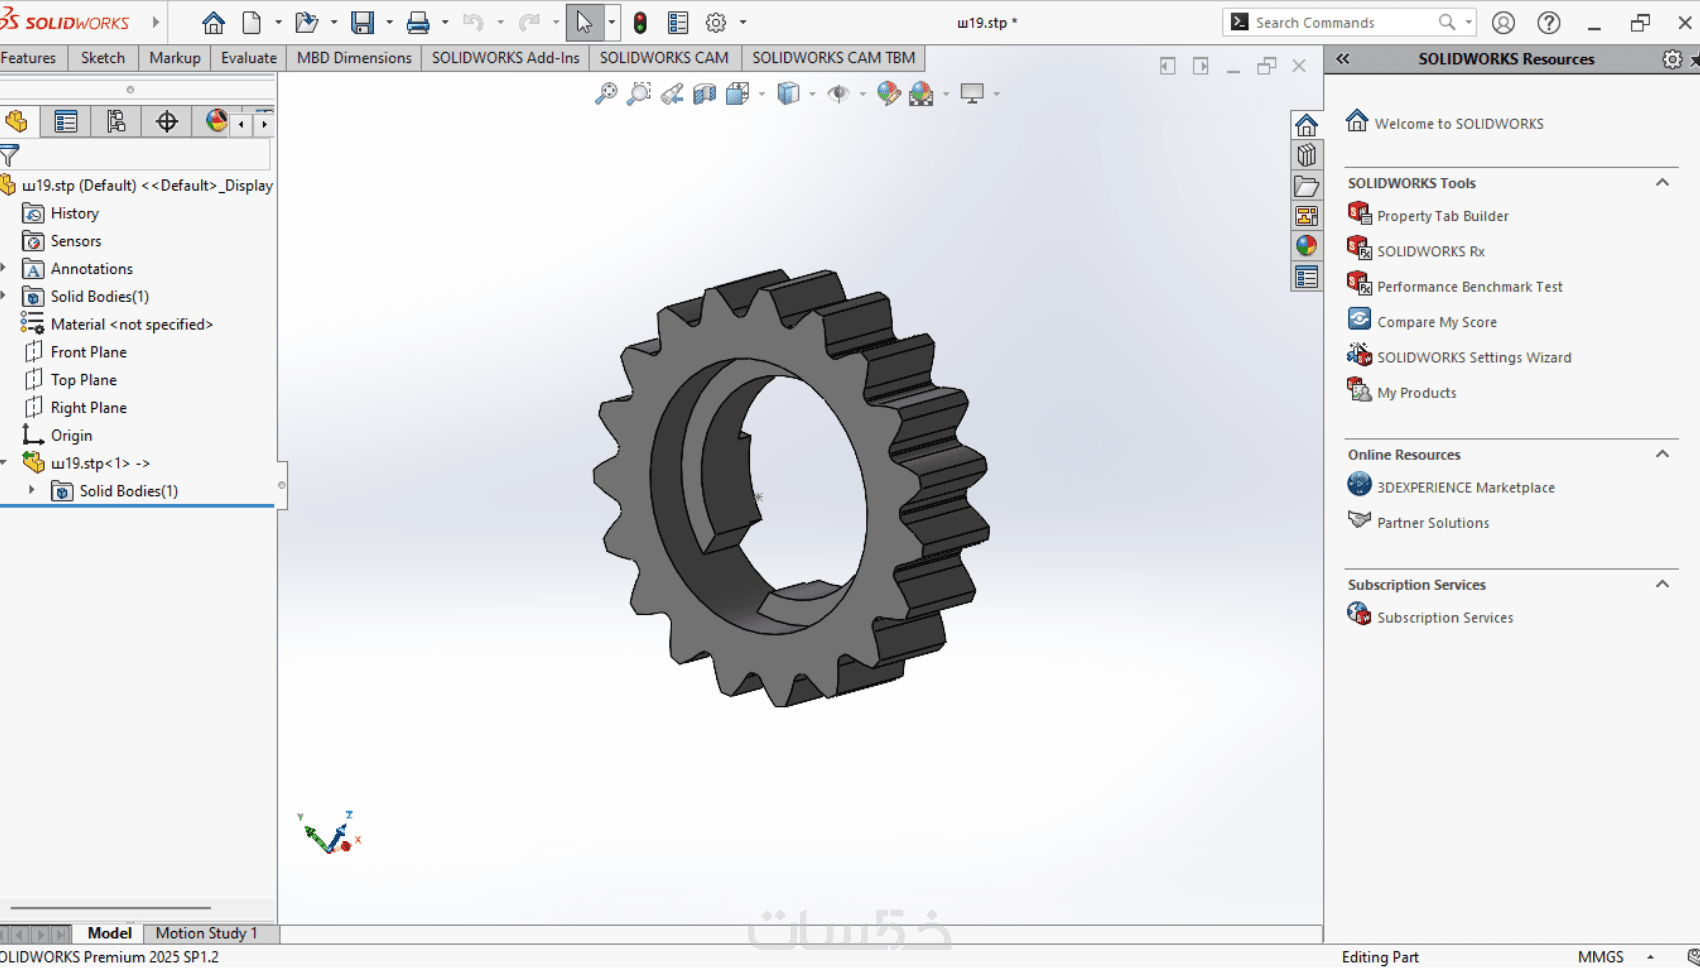The width and height of the screenshot is (1700, 970).
Task: Open the Markup tab
Action: (x=175, y=58)
